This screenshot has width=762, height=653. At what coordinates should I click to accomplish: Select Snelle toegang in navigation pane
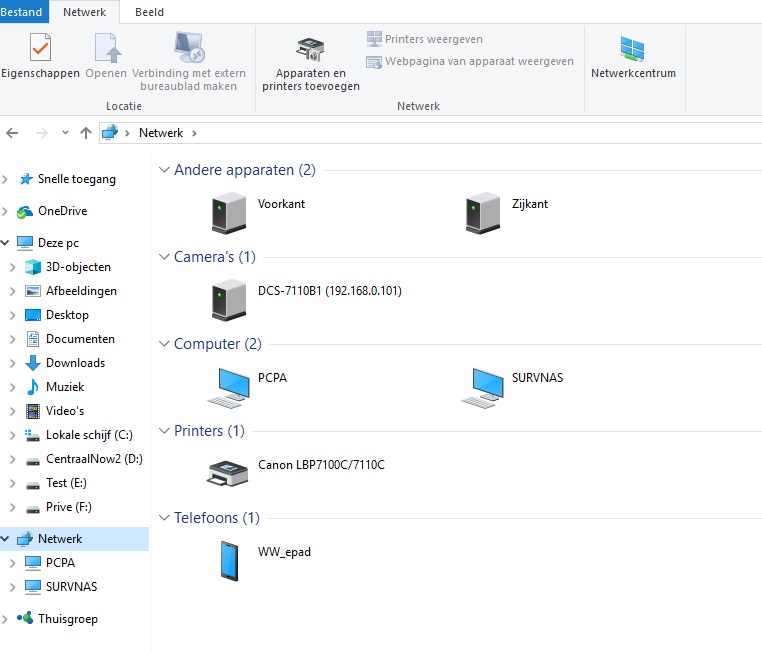[x=77, y=179]
